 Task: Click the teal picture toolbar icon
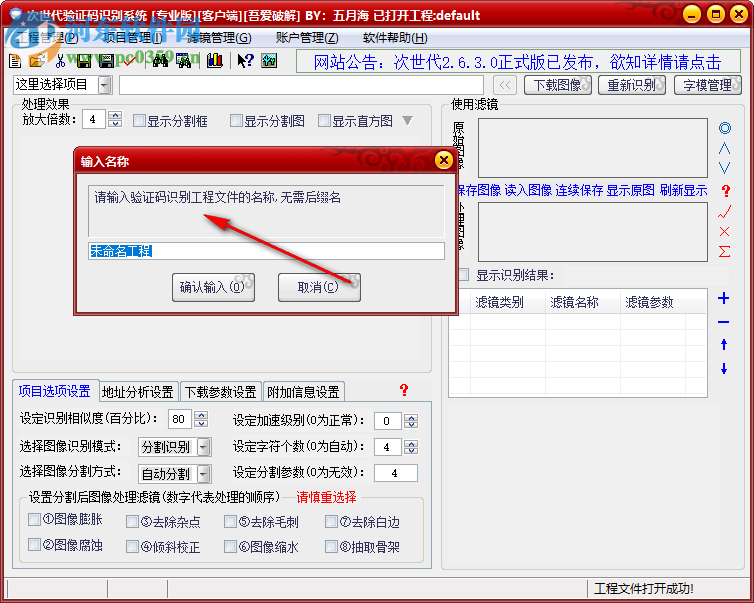coord(269,61)
